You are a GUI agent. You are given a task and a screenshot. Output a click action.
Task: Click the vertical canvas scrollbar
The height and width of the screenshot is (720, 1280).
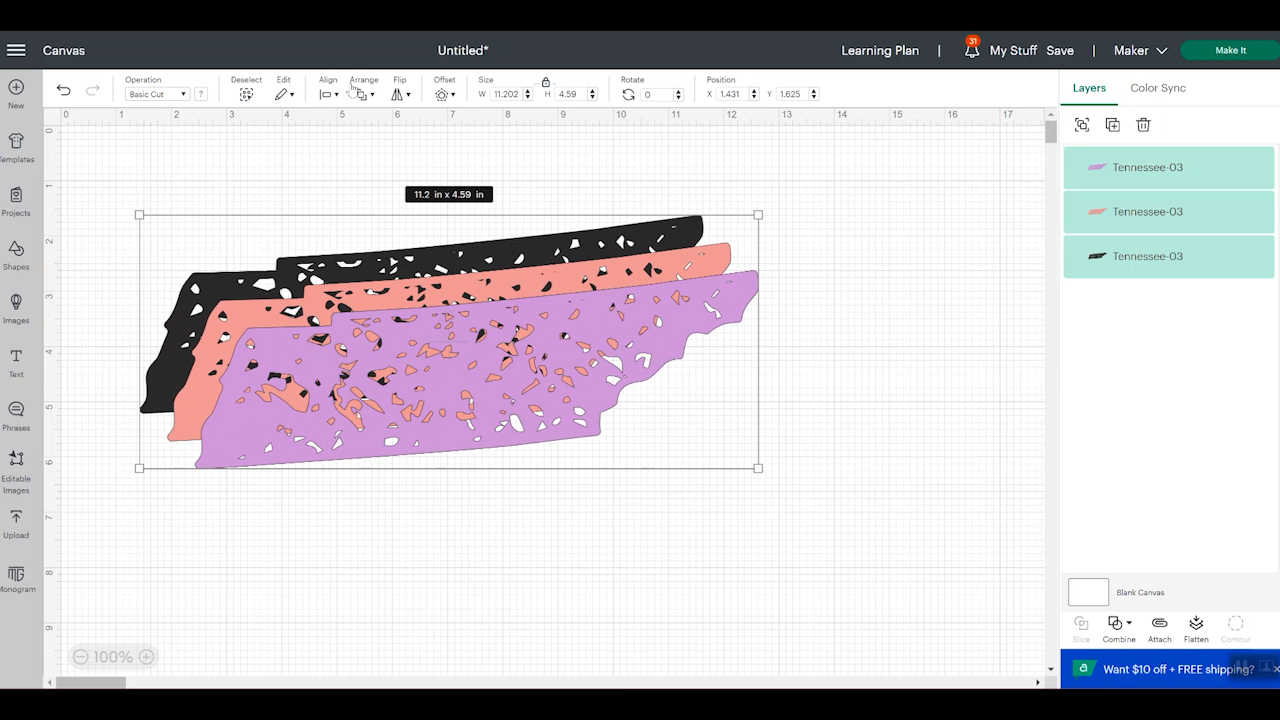1051,131
